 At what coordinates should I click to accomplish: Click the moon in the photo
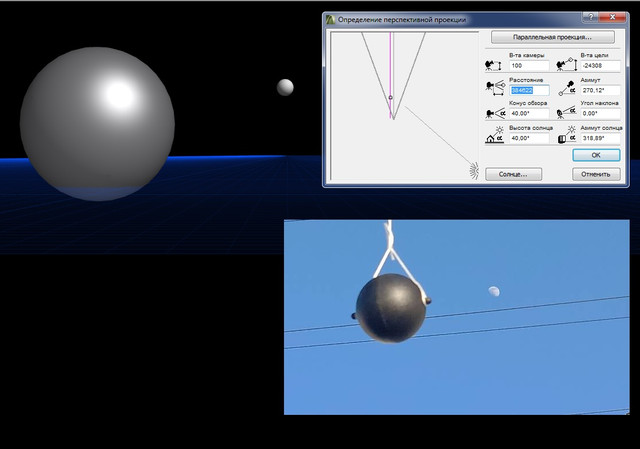(494, 291)
